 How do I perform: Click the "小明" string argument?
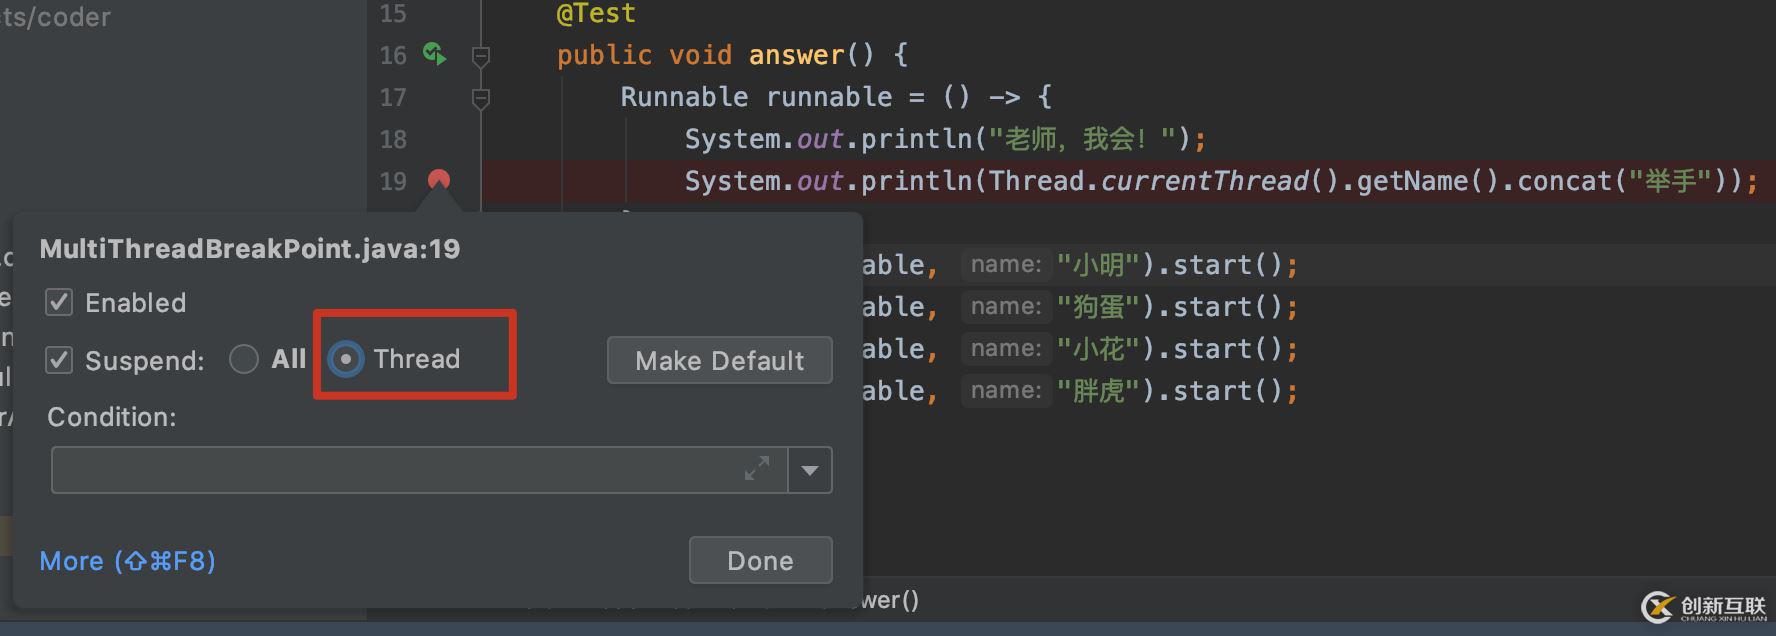1099,265
